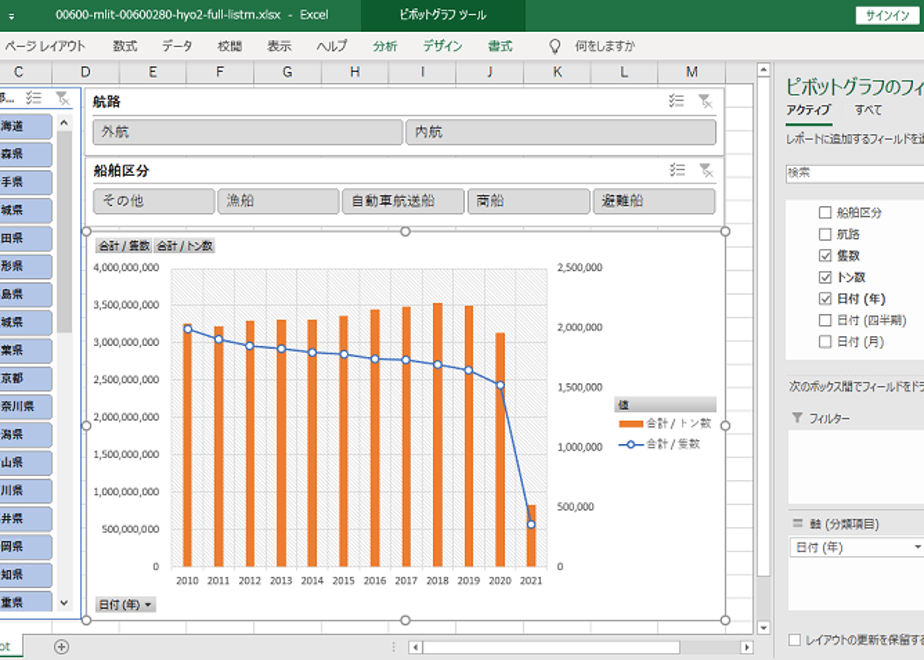924x660 pixels.
Task: Toggle the defer layout update checkbox
Action: (794, 639)
